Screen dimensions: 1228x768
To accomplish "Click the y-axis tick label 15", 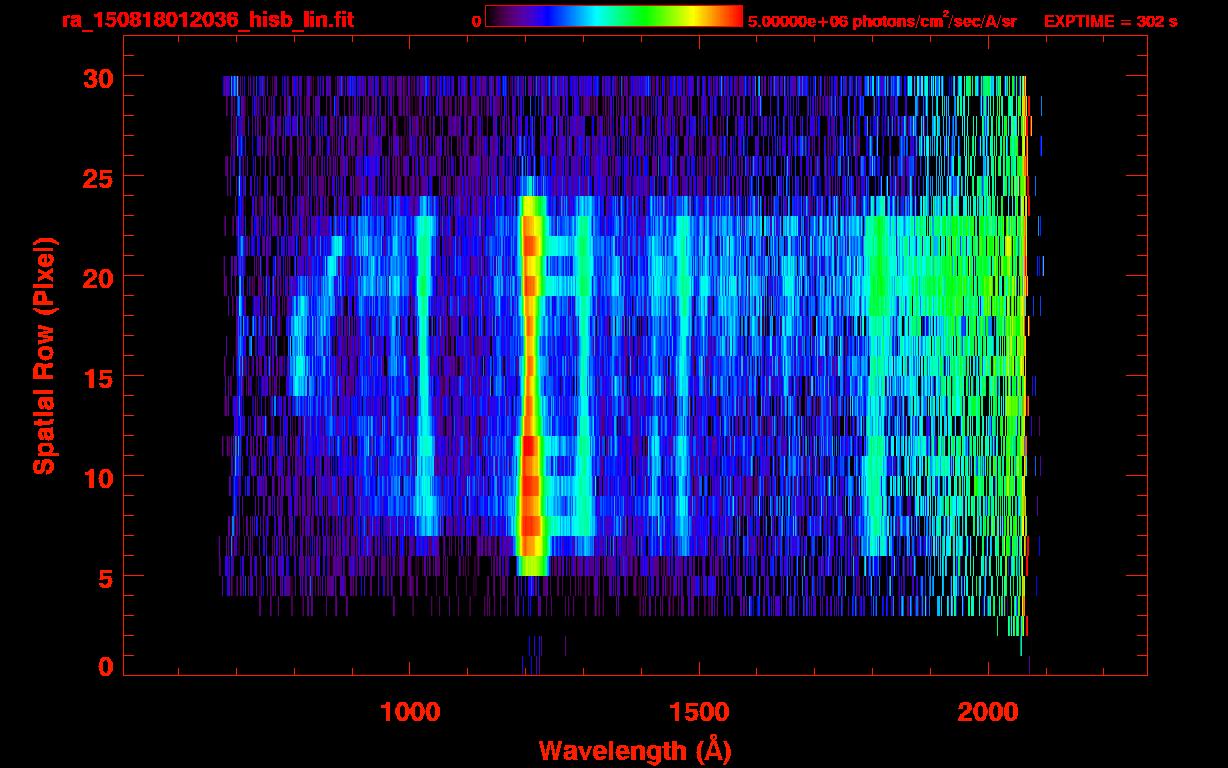I will click(97, 377).
